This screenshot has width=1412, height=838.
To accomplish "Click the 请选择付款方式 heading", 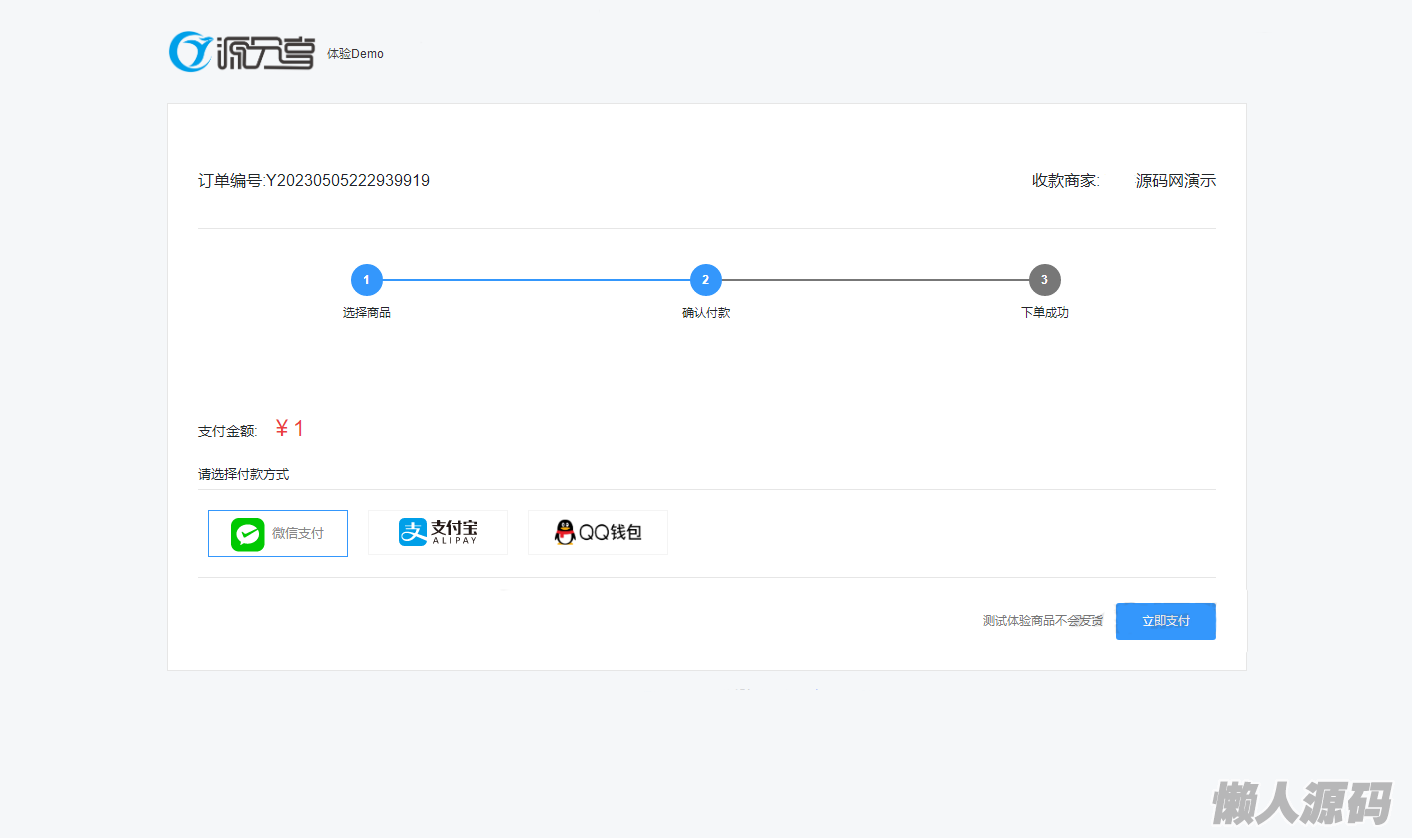I will pos(244,474).
